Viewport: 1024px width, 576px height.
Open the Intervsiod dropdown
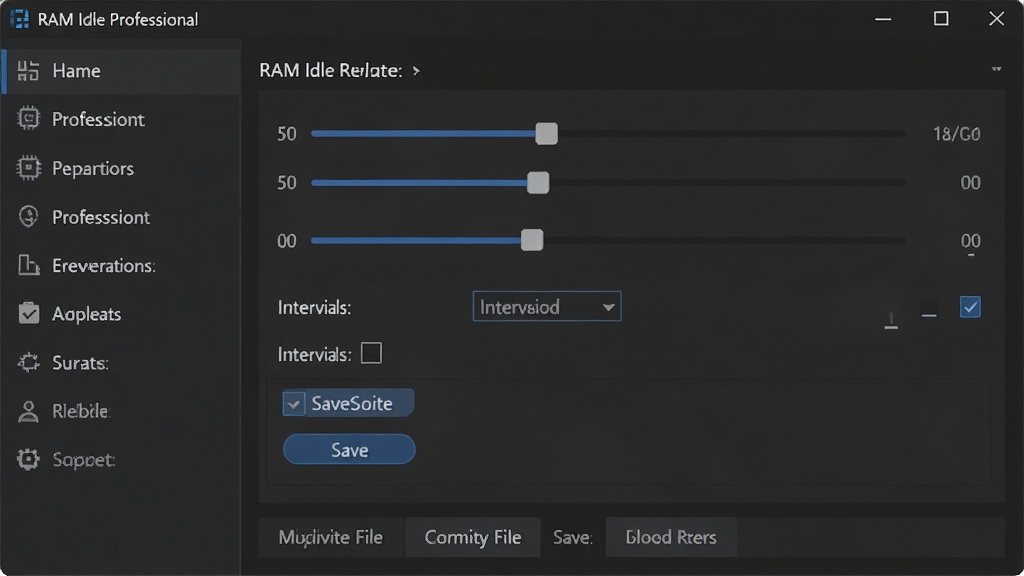(x=547, y=306)
